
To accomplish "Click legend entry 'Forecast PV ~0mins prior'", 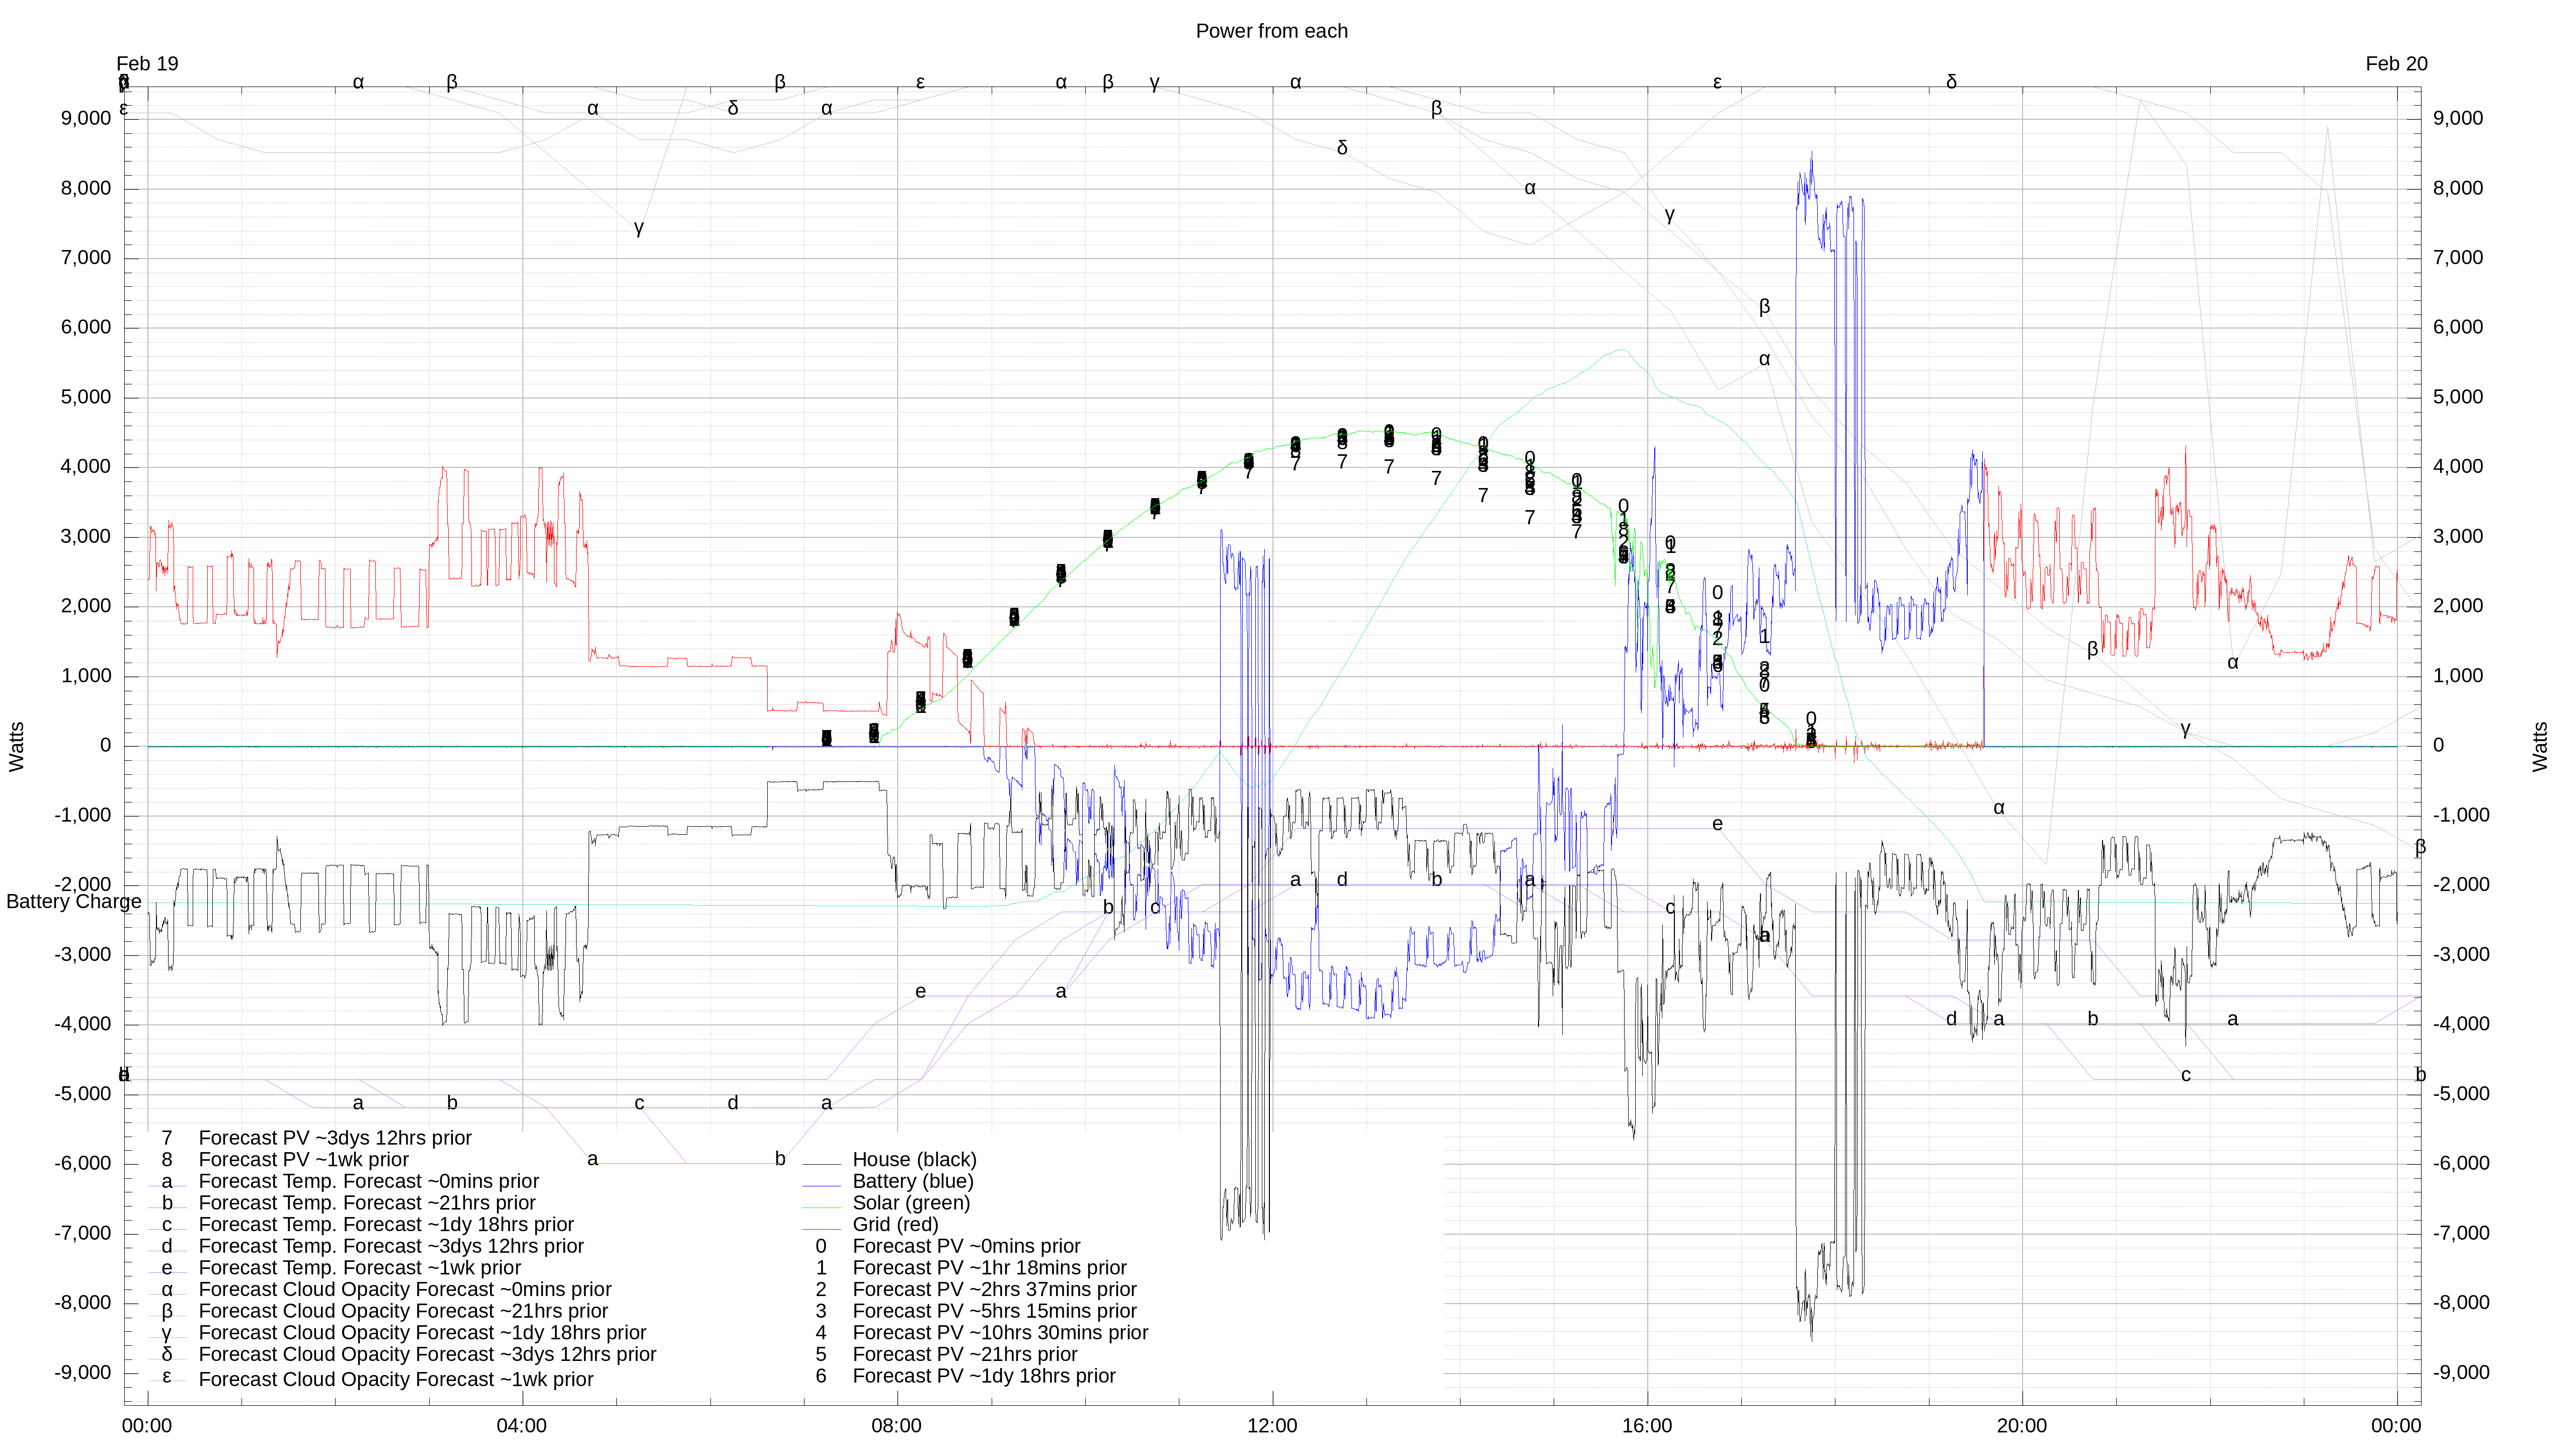I will click(x=966, y=1246).
